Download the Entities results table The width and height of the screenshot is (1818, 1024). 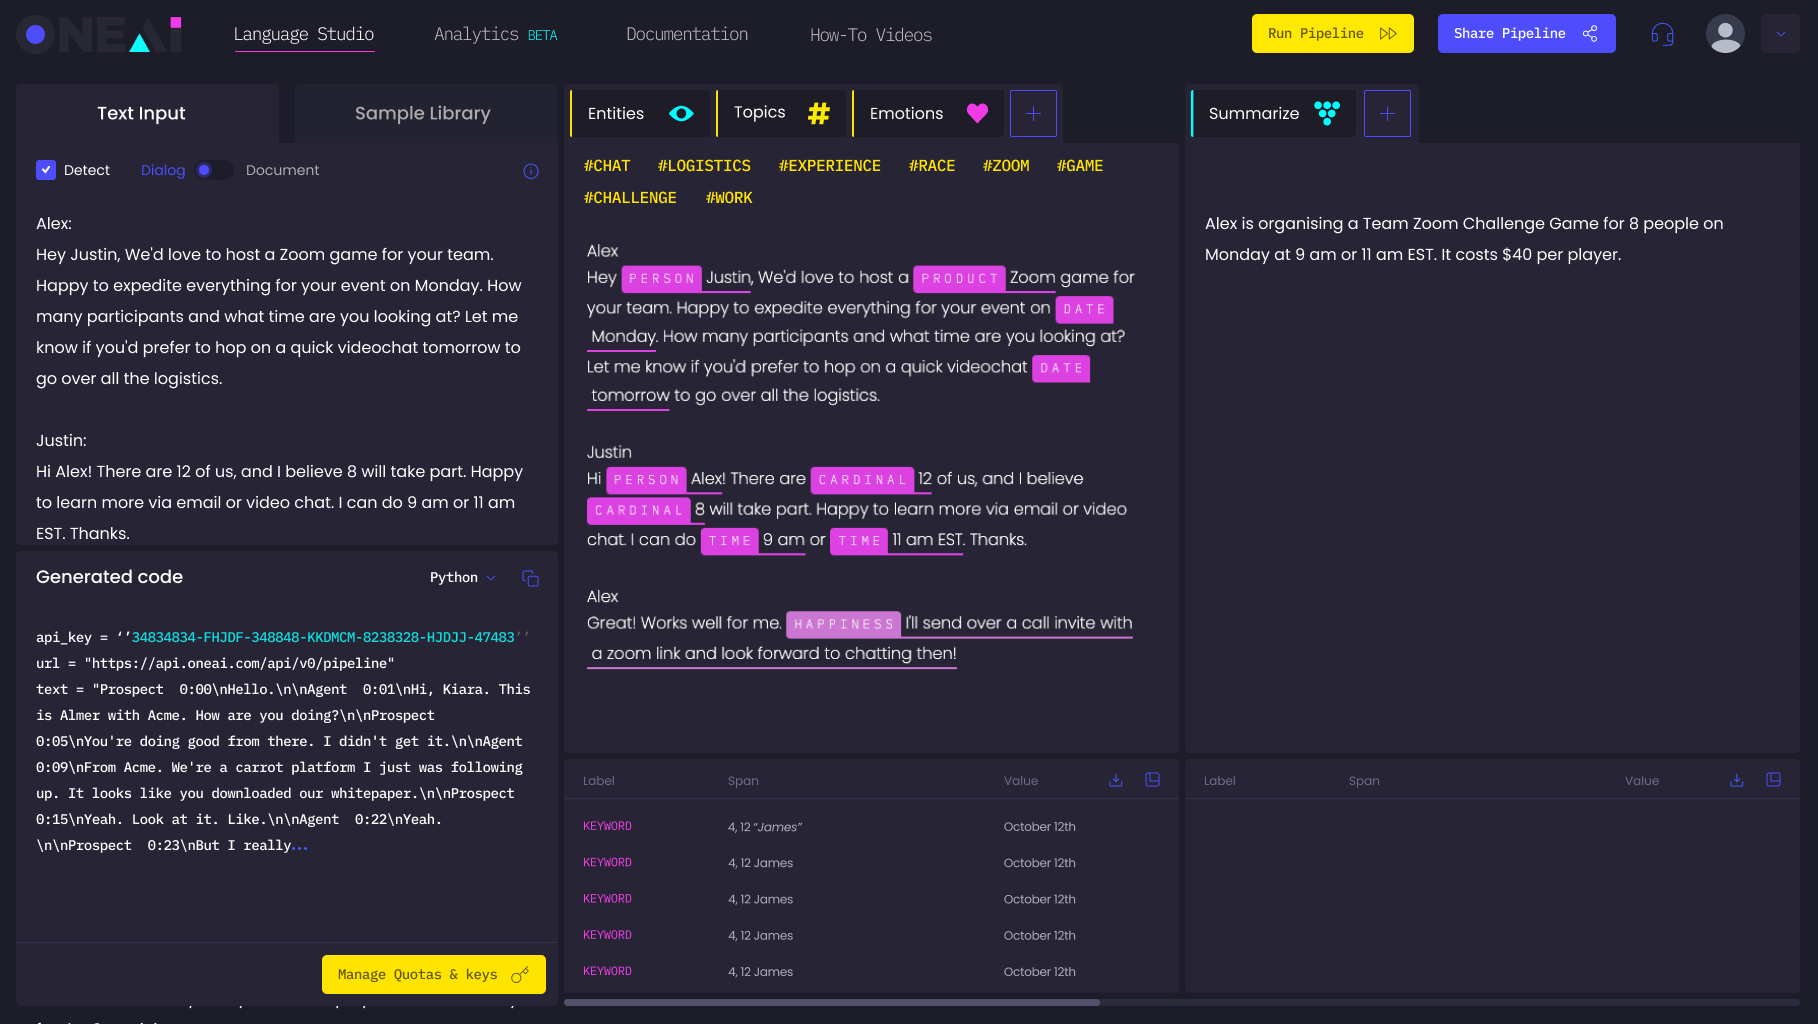pyautogui.click(x=1116, y=780)
